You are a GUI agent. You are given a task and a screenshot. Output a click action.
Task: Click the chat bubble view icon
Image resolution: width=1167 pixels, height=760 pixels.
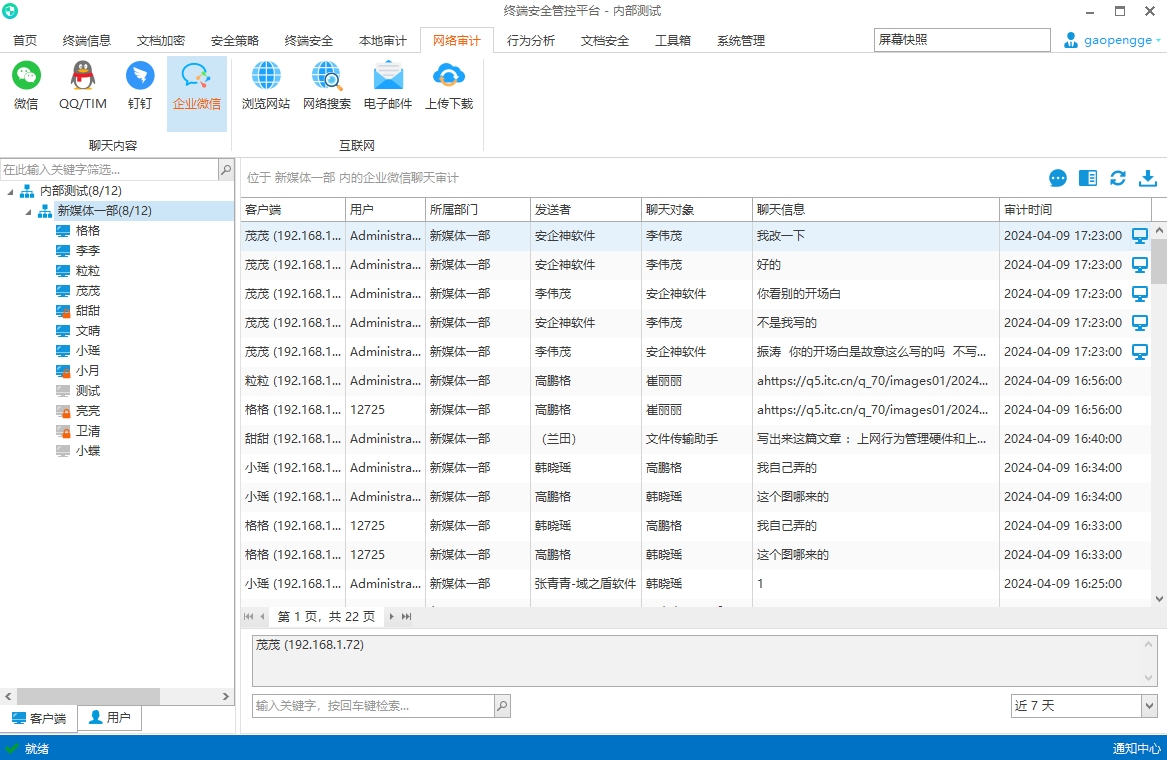(x=1057, y=178)
